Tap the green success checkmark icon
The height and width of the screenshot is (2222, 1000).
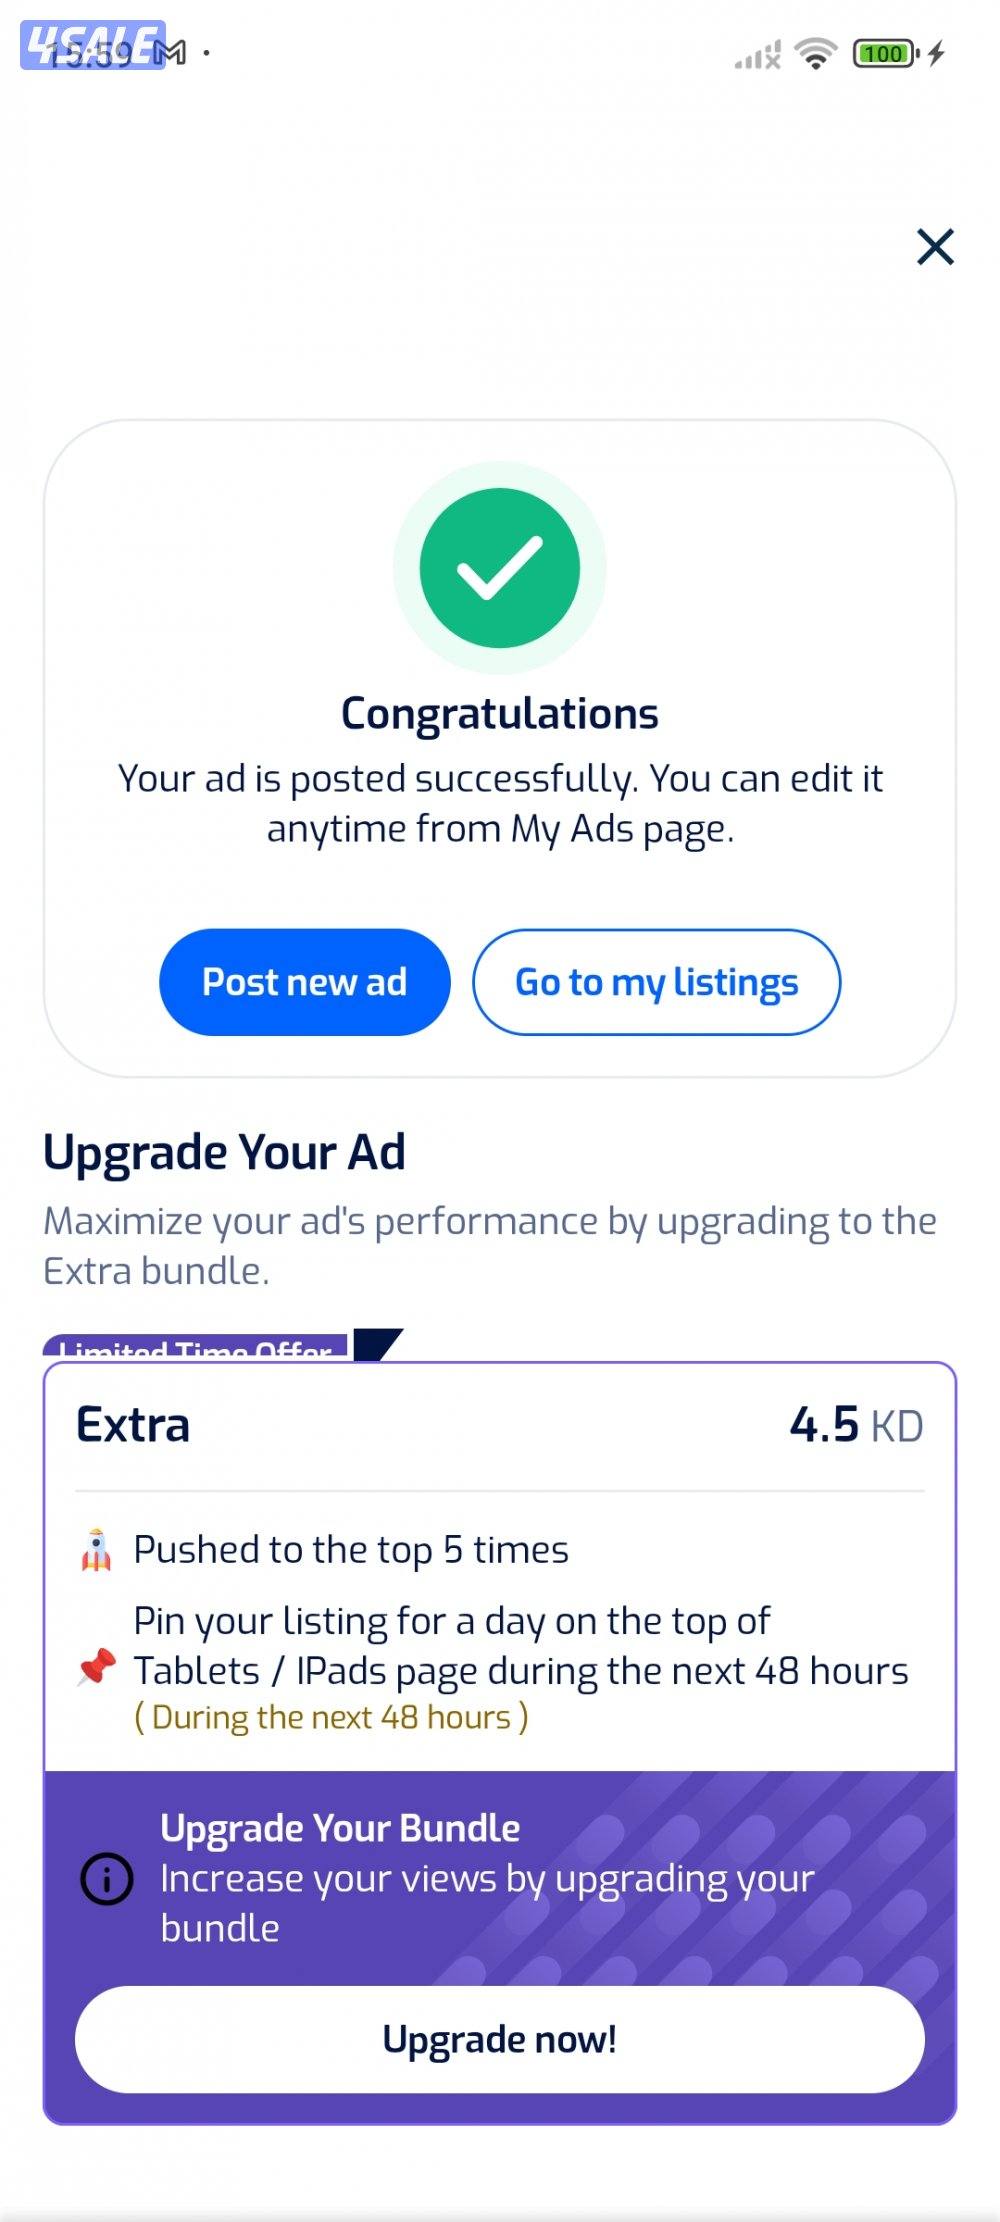[x=500, y=567]
